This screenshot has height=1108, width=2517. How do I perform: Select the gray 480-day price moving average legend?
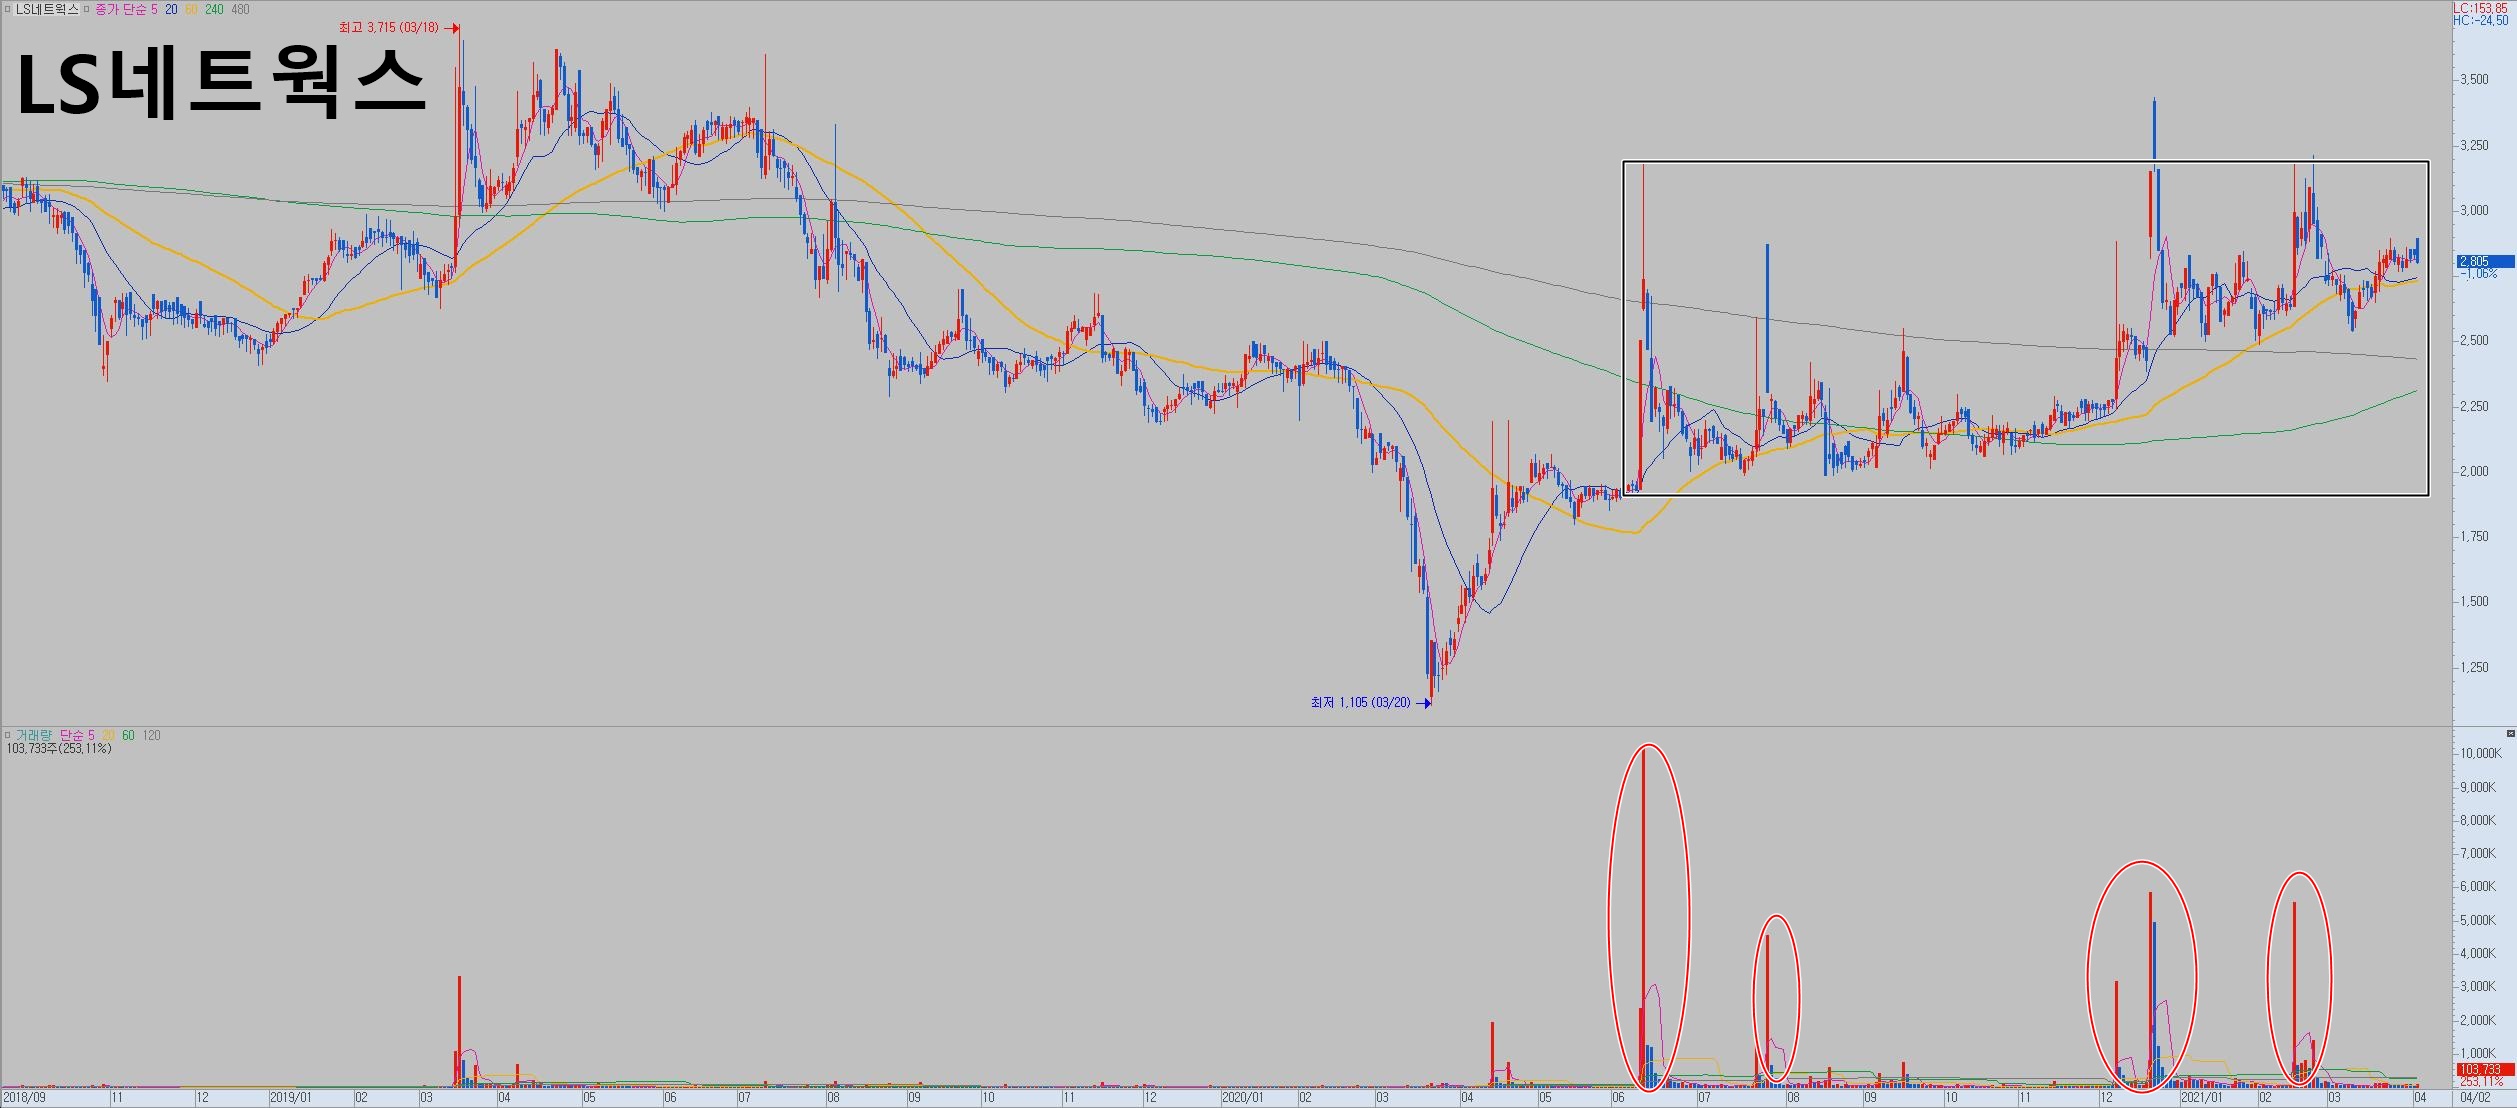point(240,10)
